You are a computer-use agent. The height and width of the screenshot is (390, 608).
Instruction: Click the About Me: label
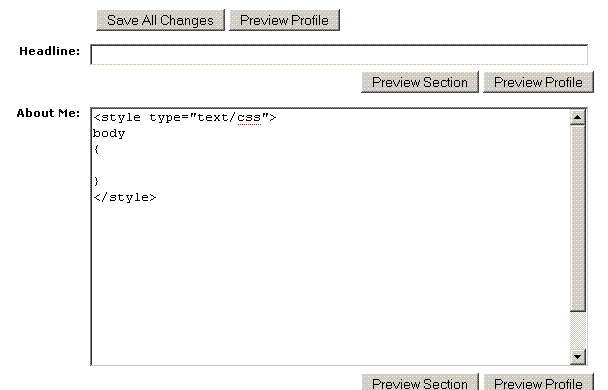48,113
